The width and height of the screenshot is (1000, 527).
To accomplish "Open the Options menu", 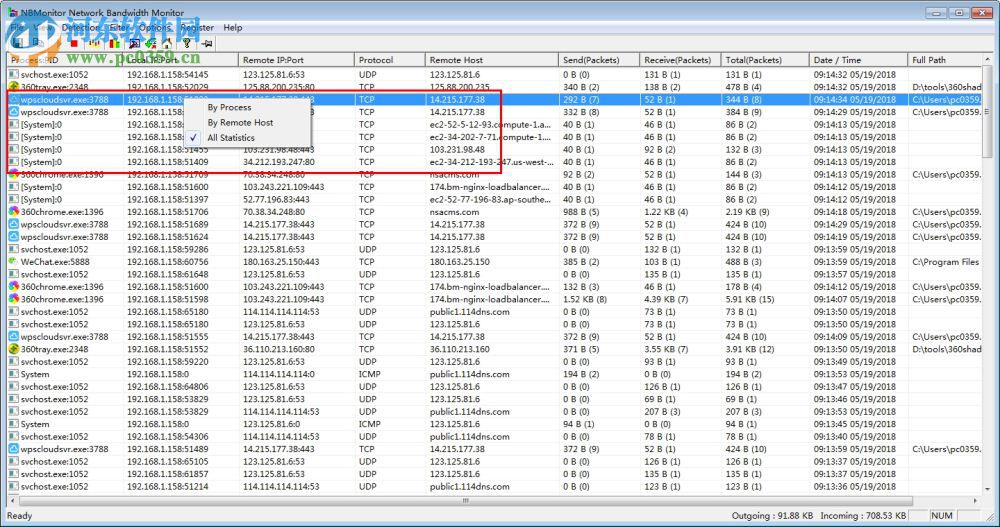I will click(x=154, y=27).
